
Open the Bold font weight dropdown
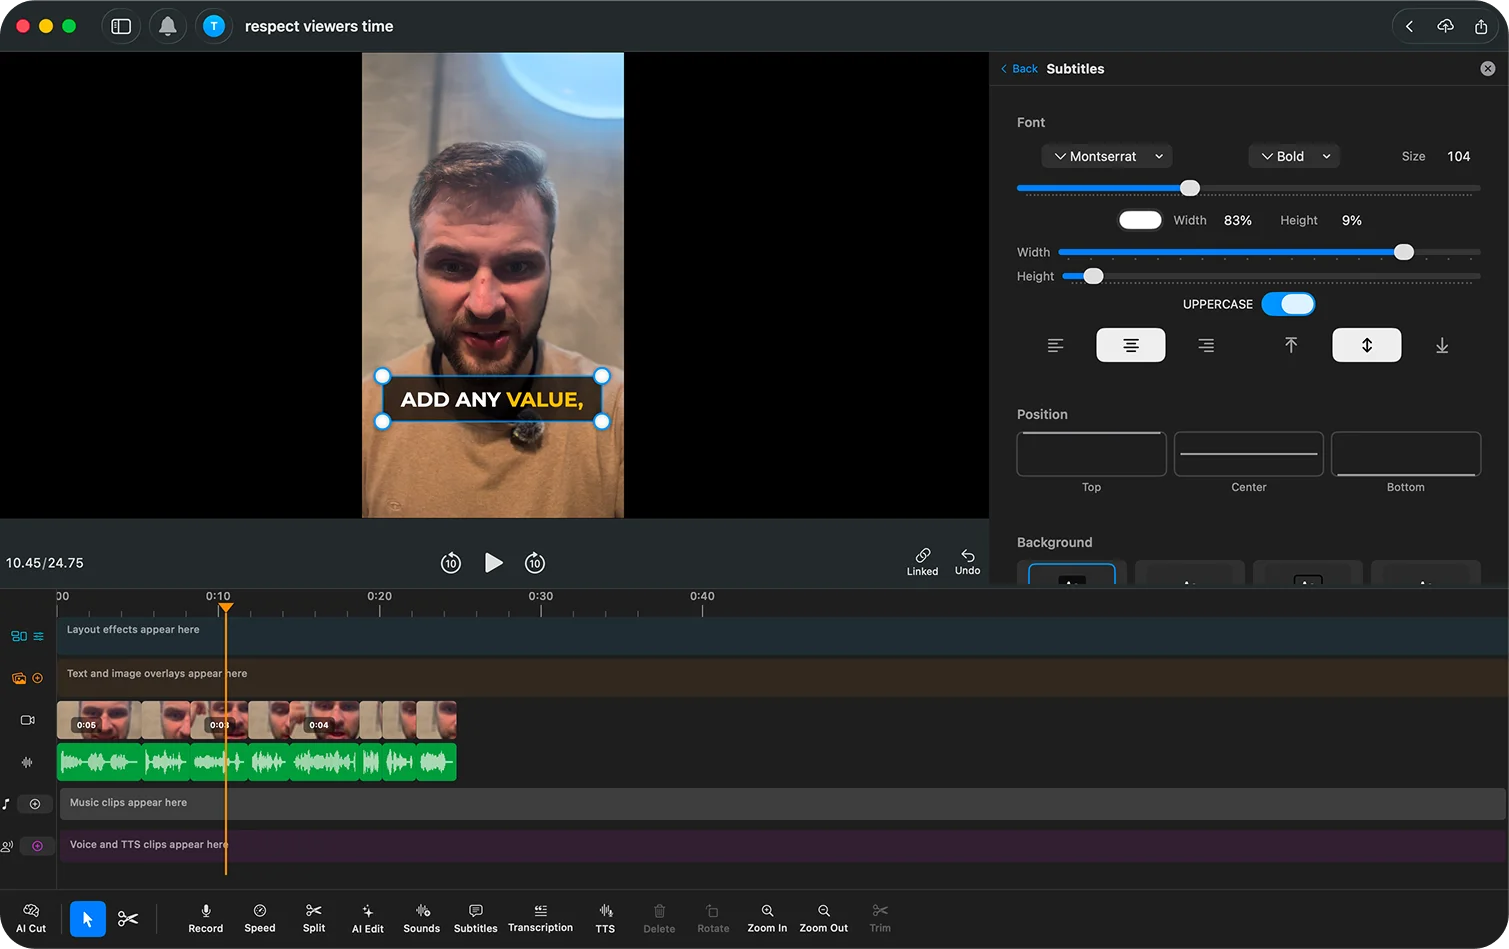click(x=1294, y=156)
